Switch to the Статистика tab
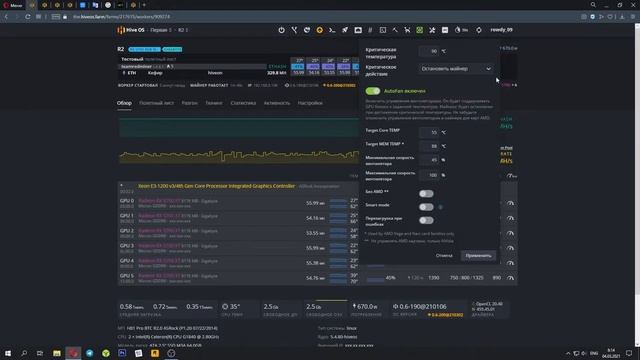 [x=243, y=103]
